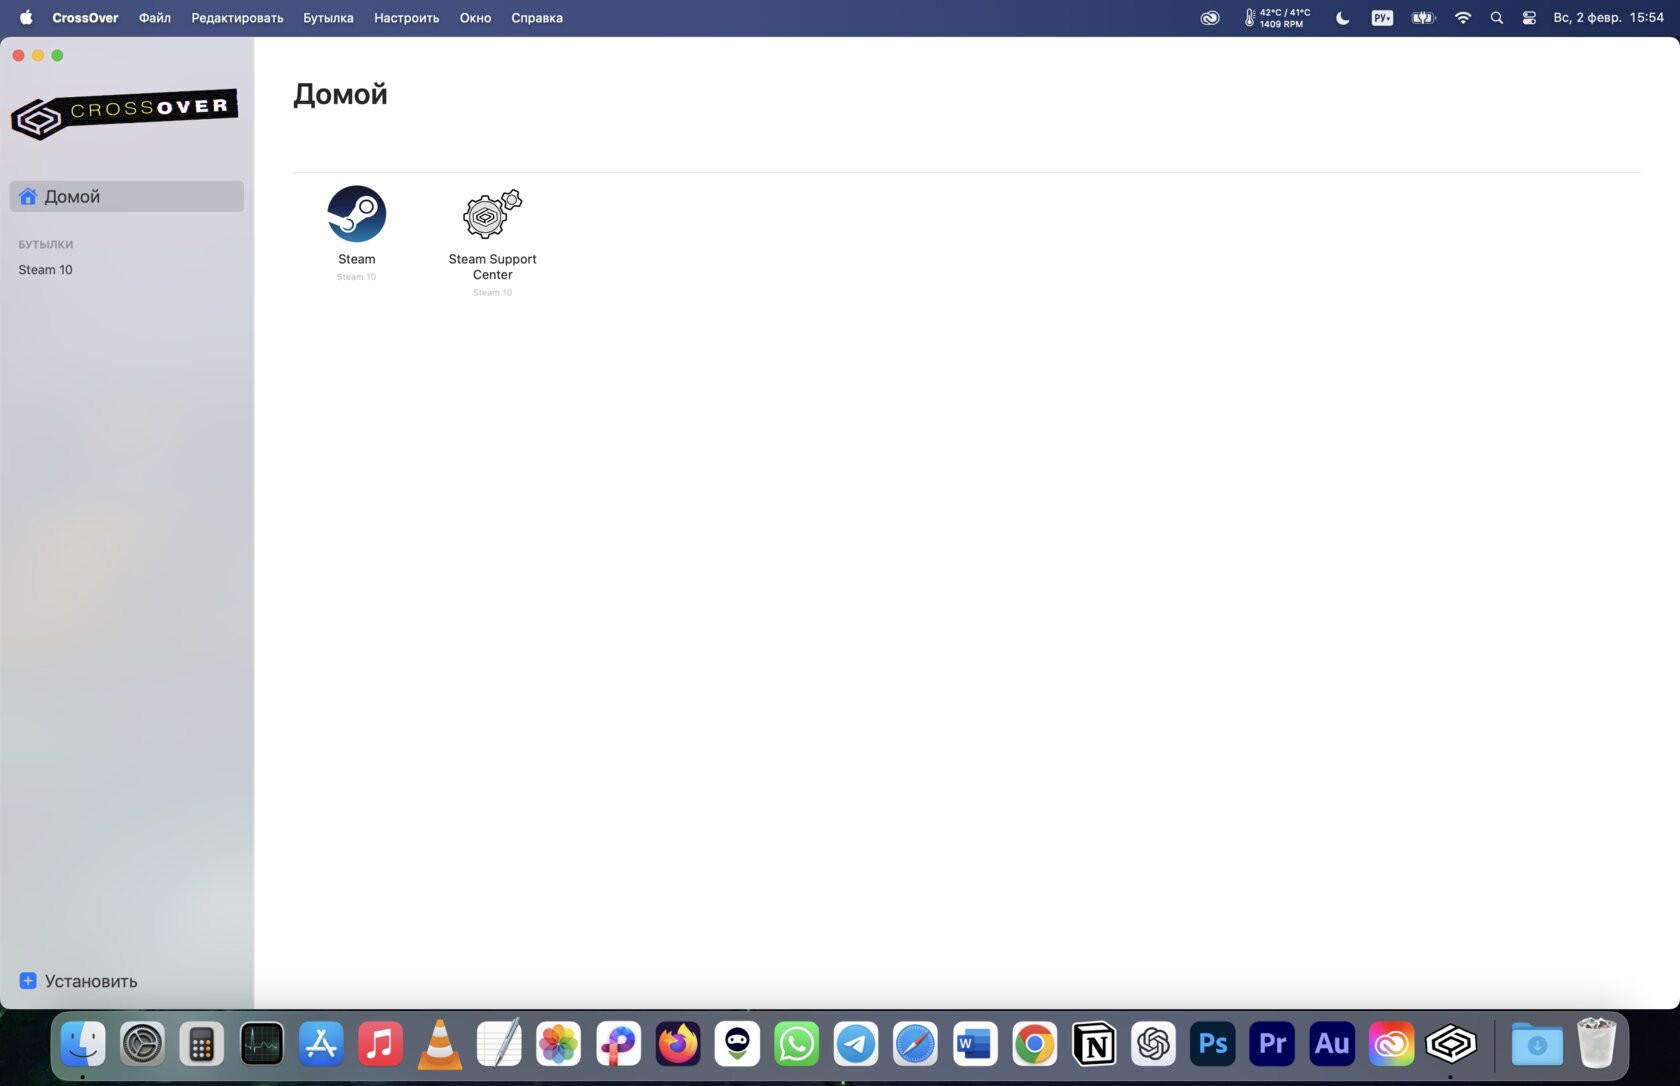Open Control Center in the menu bar
Image resolution: width=1680 pixels, height=1086 pixels.
[x=1529, y=18]
